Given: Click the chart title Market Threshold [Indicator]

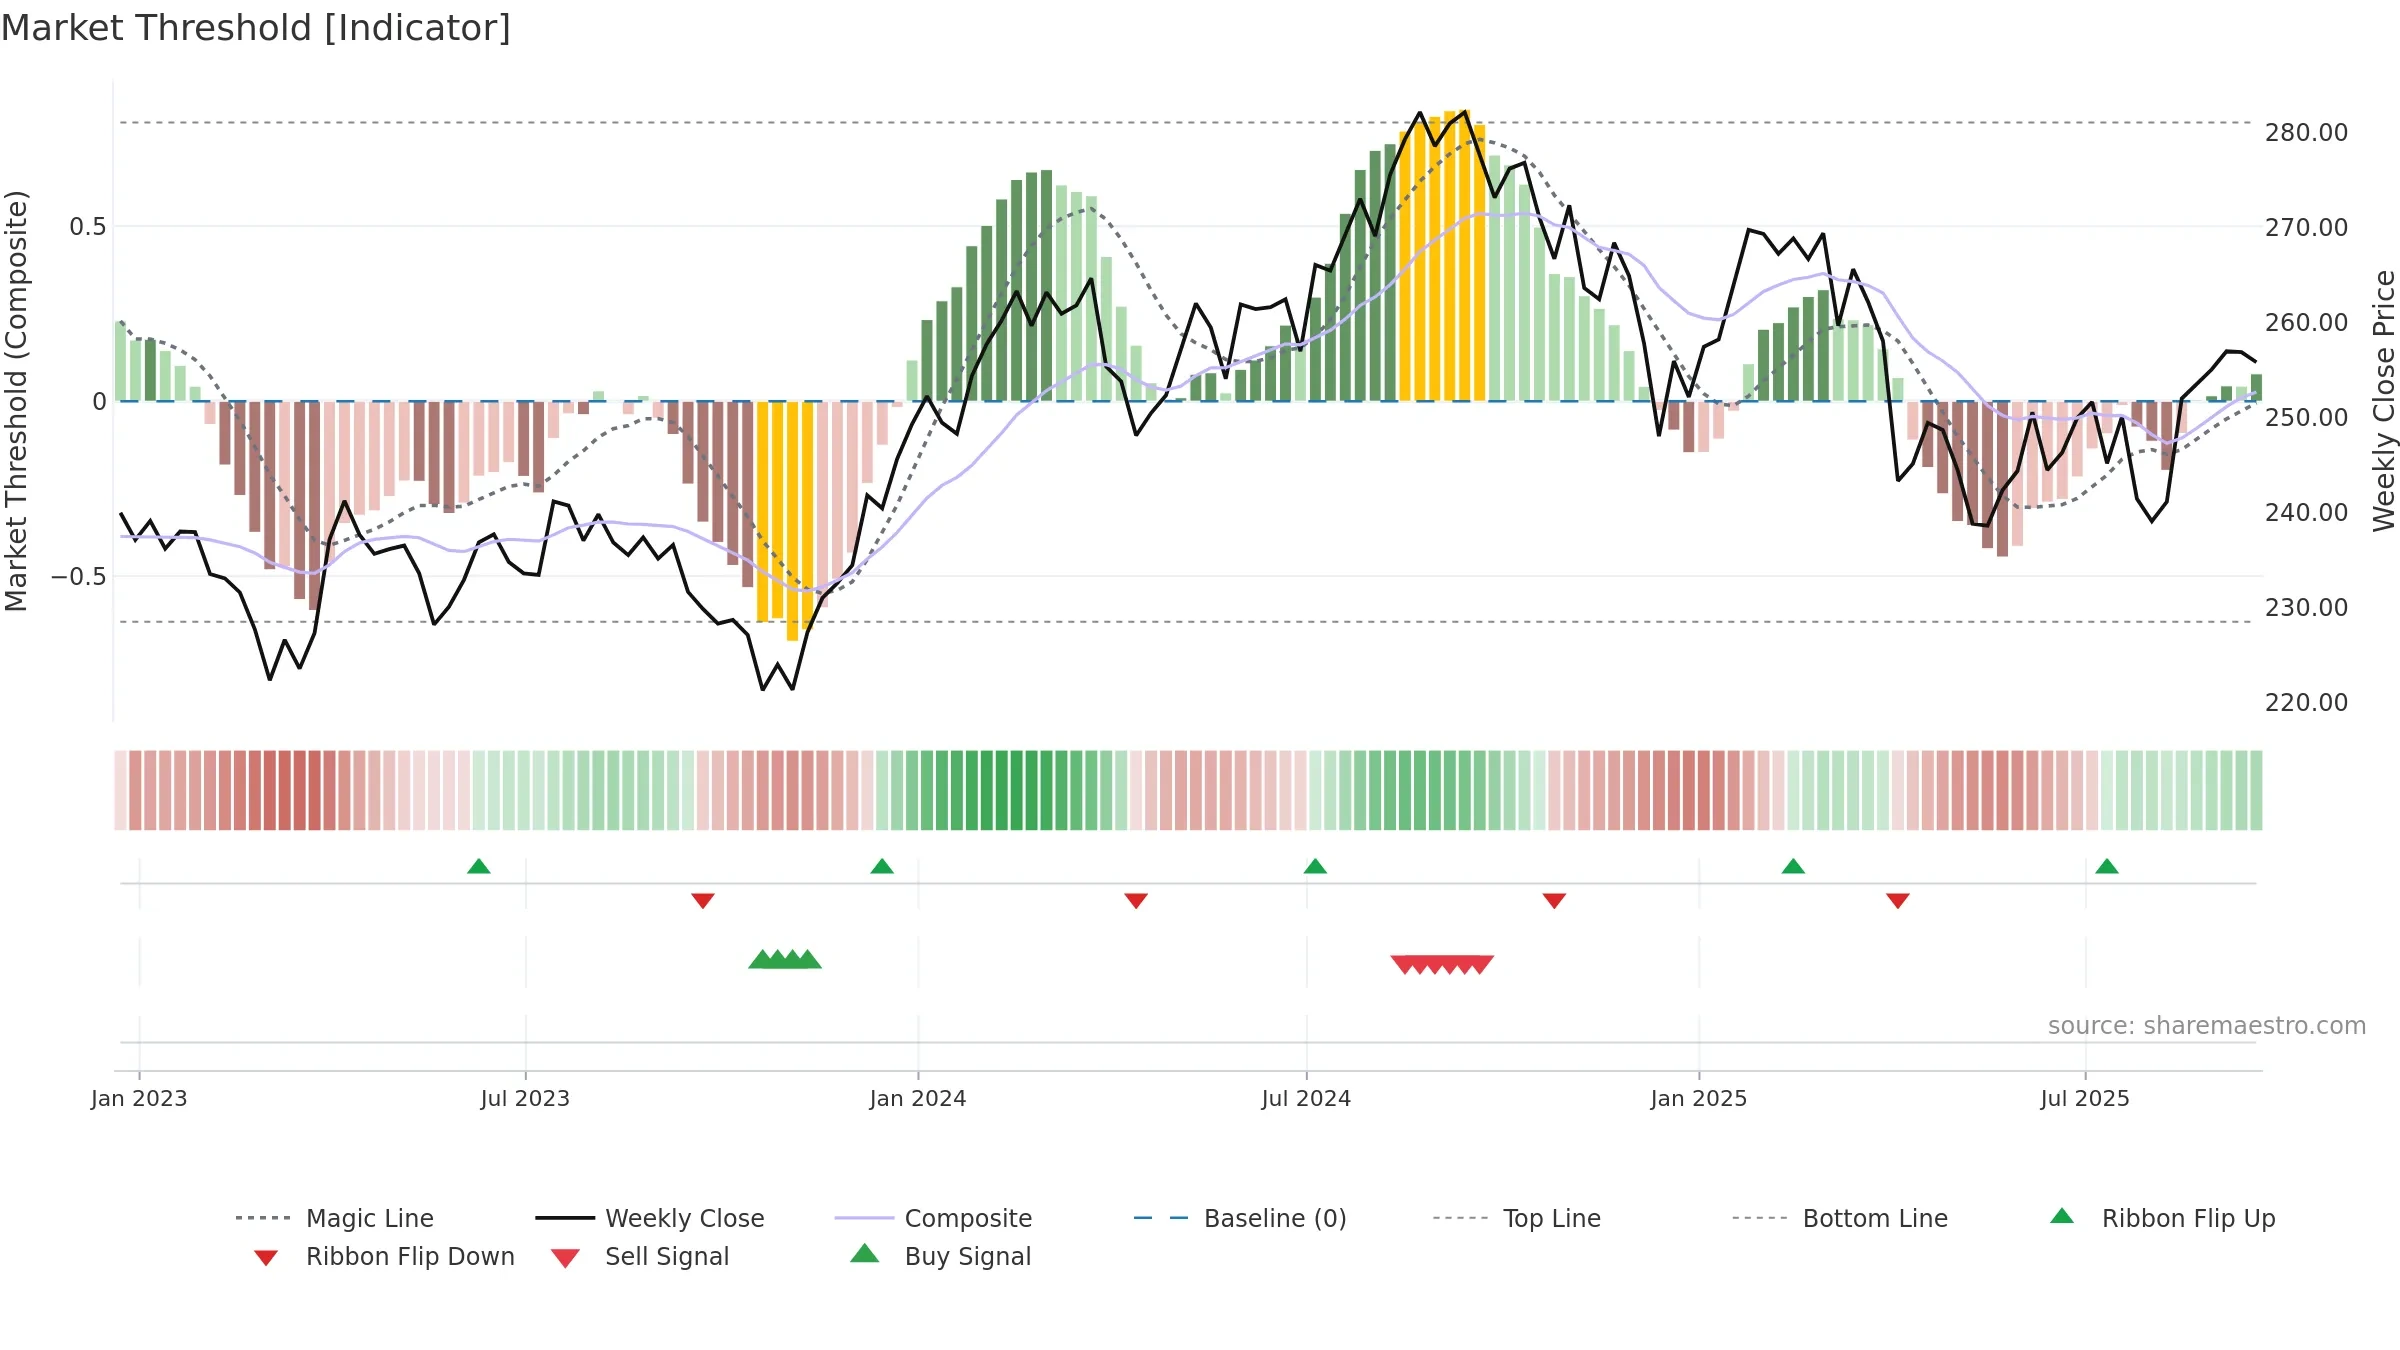Looking at the screenshot, I should (256, 28).
